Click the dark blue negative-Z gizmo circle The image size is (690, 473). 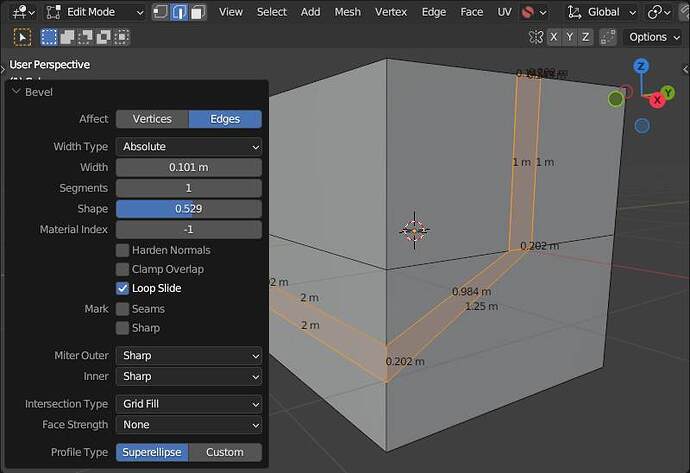tap(642, 126)
